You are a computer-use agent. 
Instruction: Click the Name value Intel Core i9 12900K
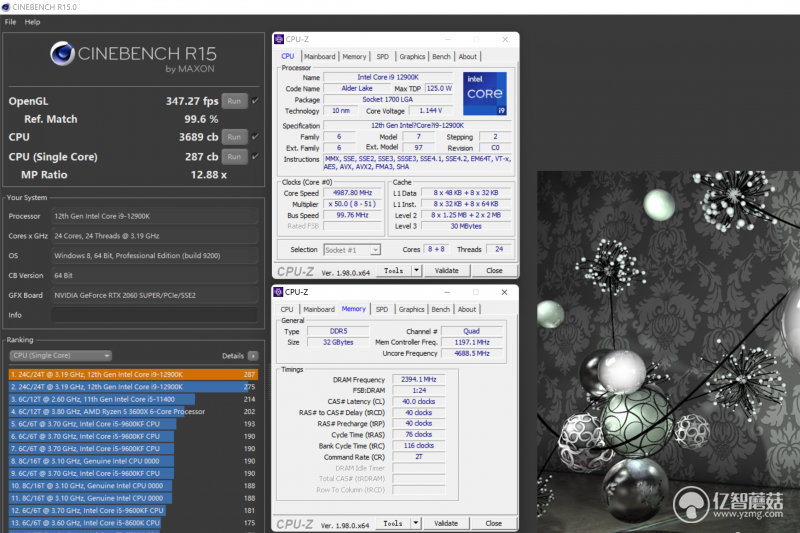click(x=388, y=77)
